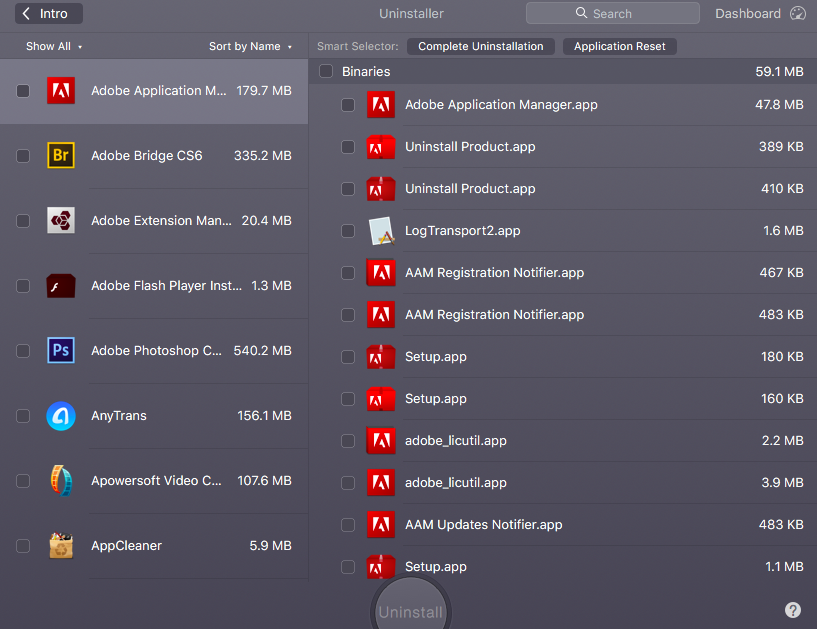Click the AAM Updates Notifier.app icon
817x629 pixels.
(x=381, y=525)
